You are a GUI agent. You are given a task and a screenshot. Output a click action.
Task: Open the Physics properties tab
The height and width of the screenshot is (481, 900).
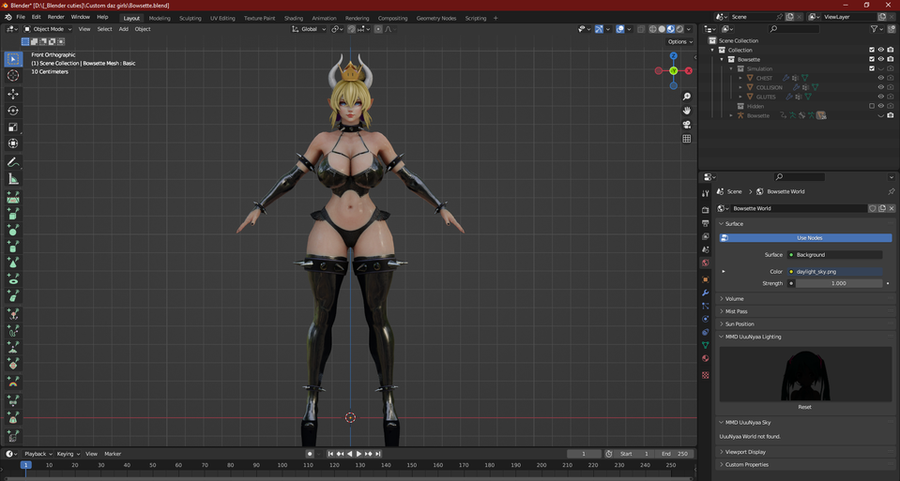click(705, 319)
